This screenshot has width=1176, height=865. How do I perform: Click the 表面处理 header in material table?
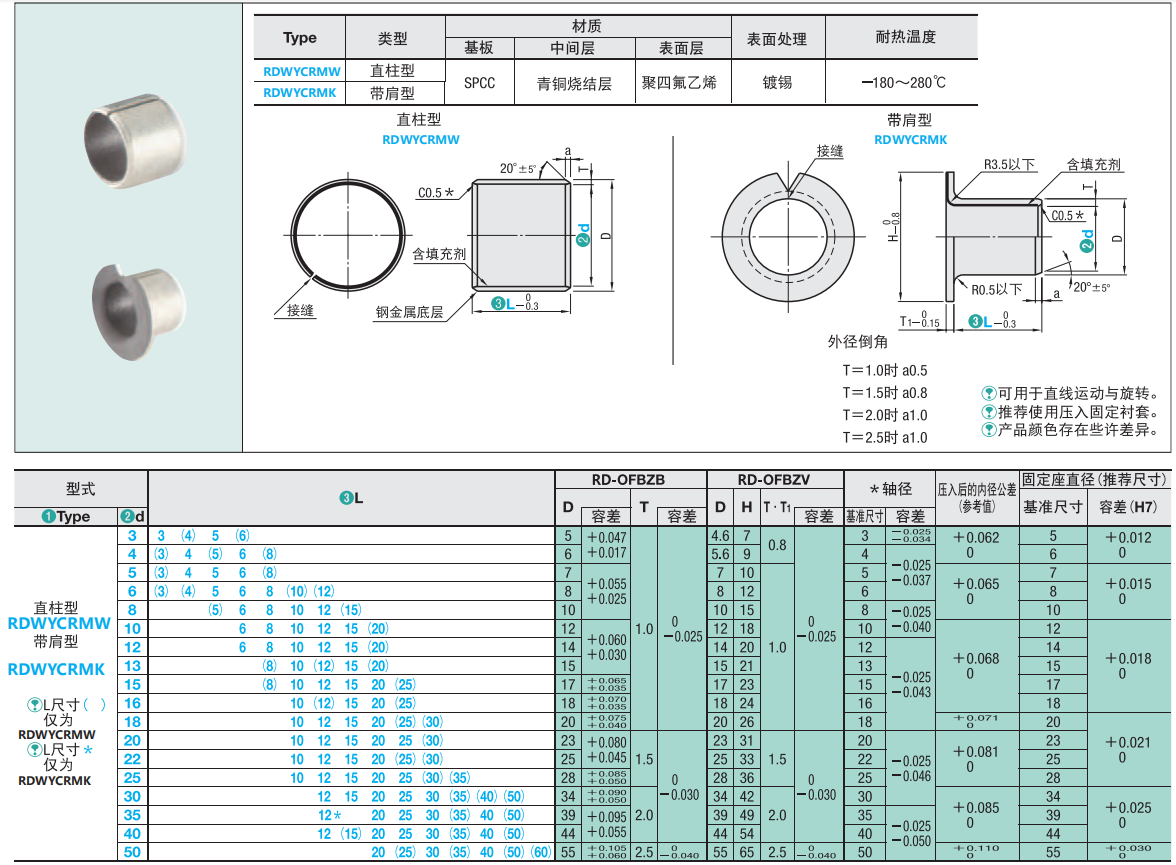pyautogui.click(x=777, y=39)
